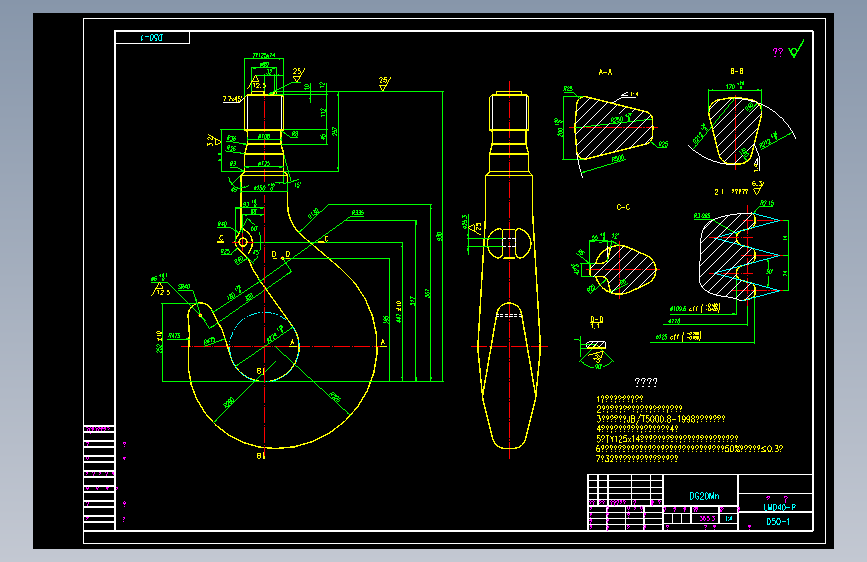Click the hatched B-B cross-section shape
Viewport: 867px width, 562px height.
pyautogui.click(x=735, y=131)
